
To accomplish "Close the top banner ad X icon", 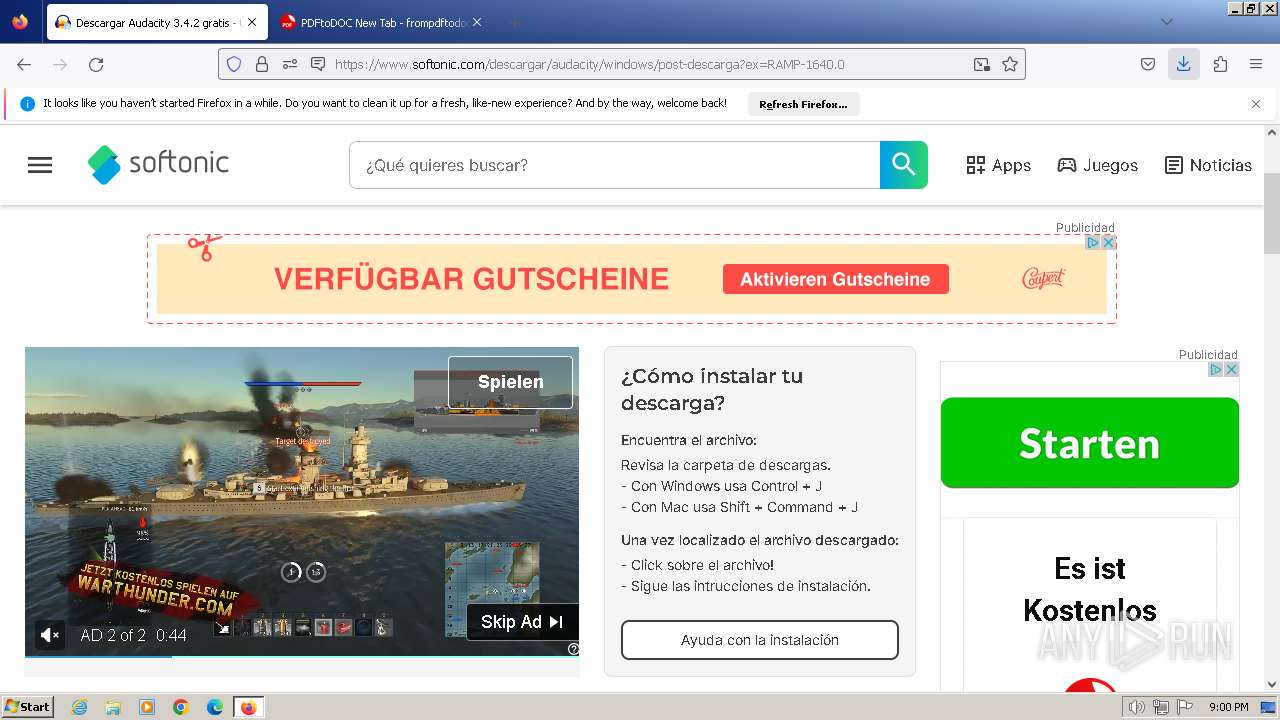I will click(x=1108, y=242).
